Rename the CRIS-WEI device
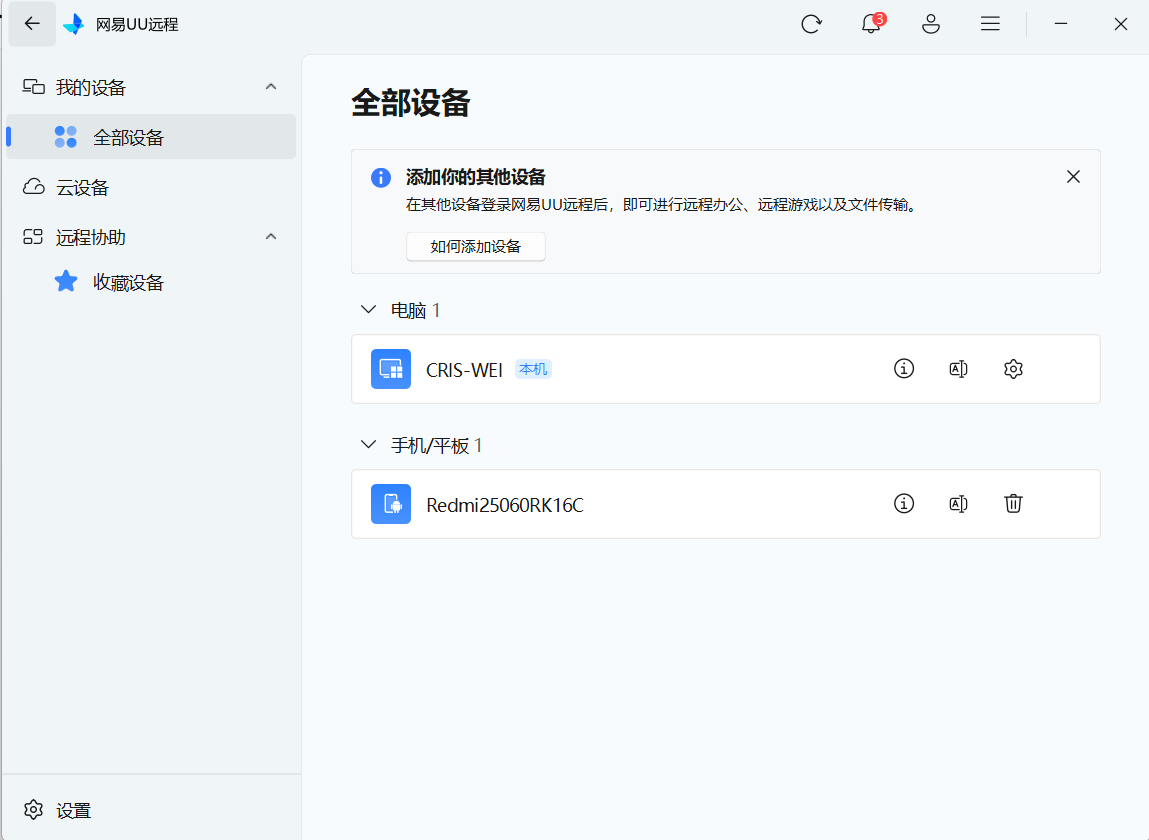 [958, 369]
